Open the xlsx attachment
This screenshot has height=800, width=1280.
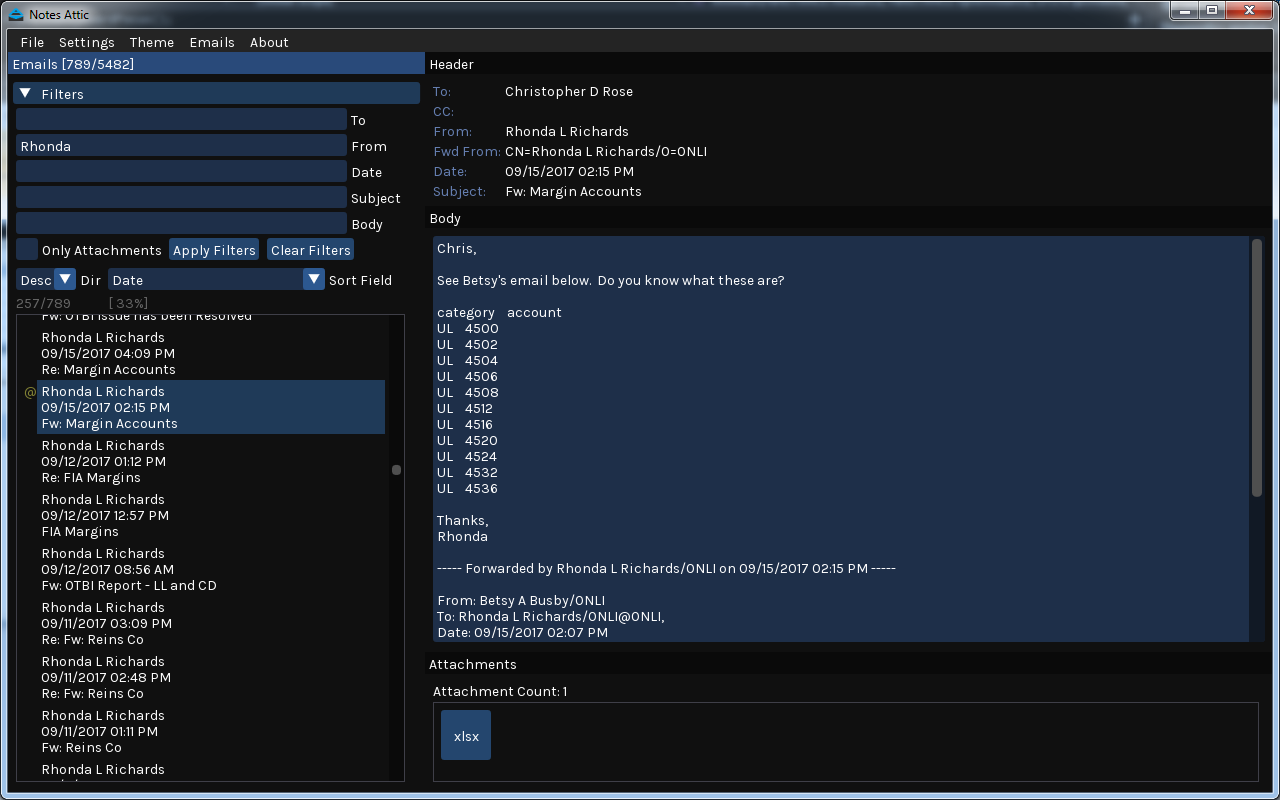tap(466, 735)
